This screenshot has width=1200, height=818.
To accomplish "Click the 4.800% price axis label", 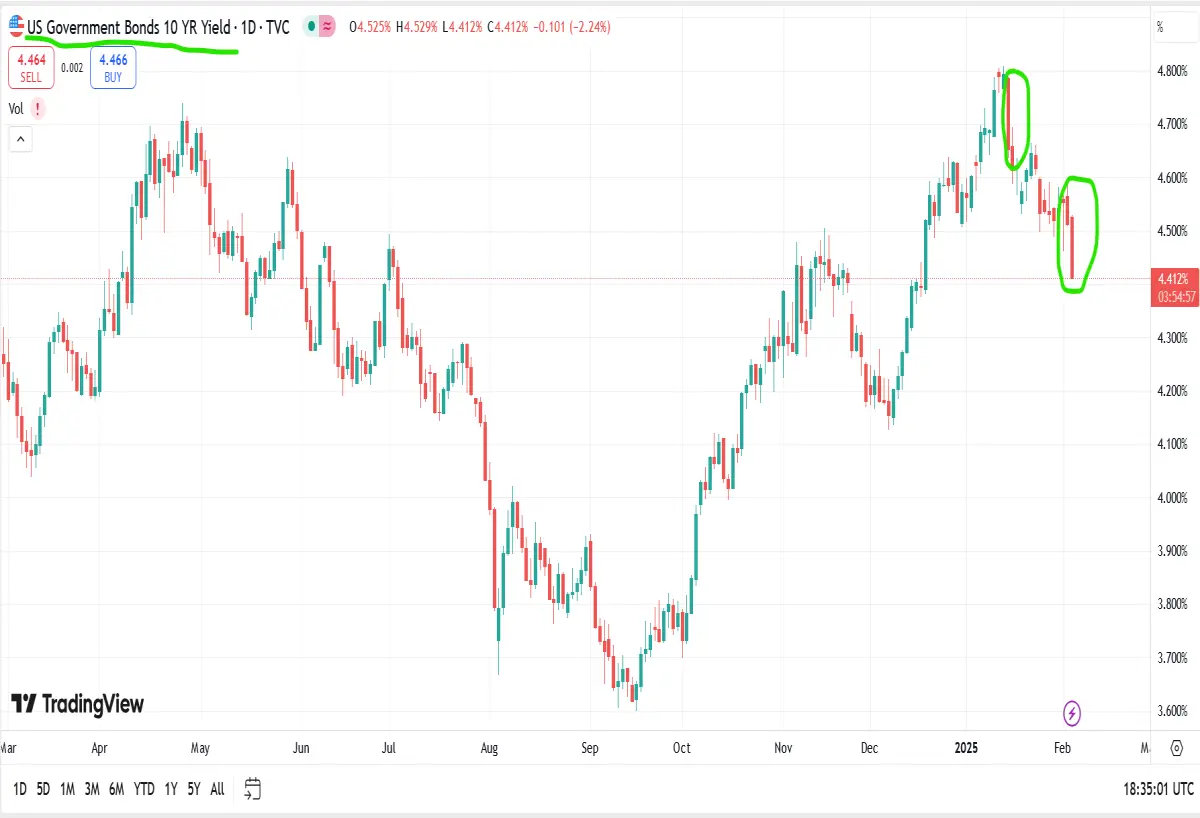I will 1172,72.
